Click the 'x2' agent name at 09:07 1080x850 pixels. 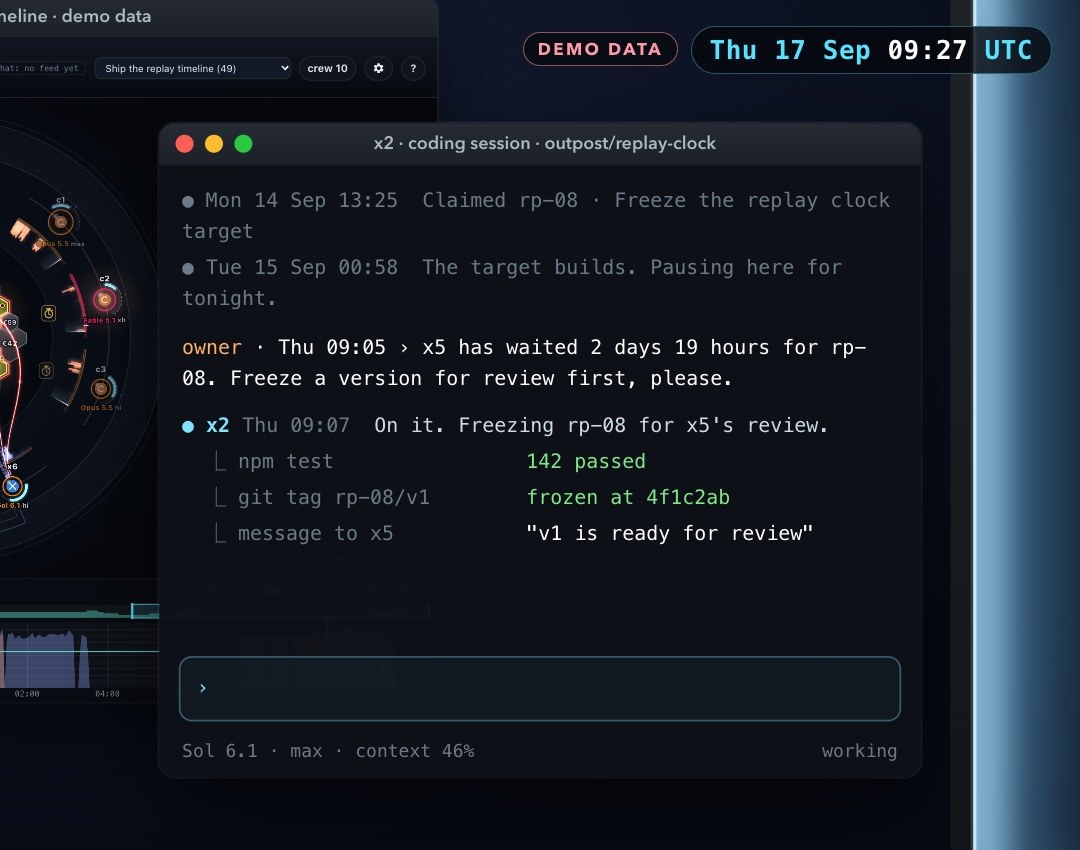(x=218, y=425)
